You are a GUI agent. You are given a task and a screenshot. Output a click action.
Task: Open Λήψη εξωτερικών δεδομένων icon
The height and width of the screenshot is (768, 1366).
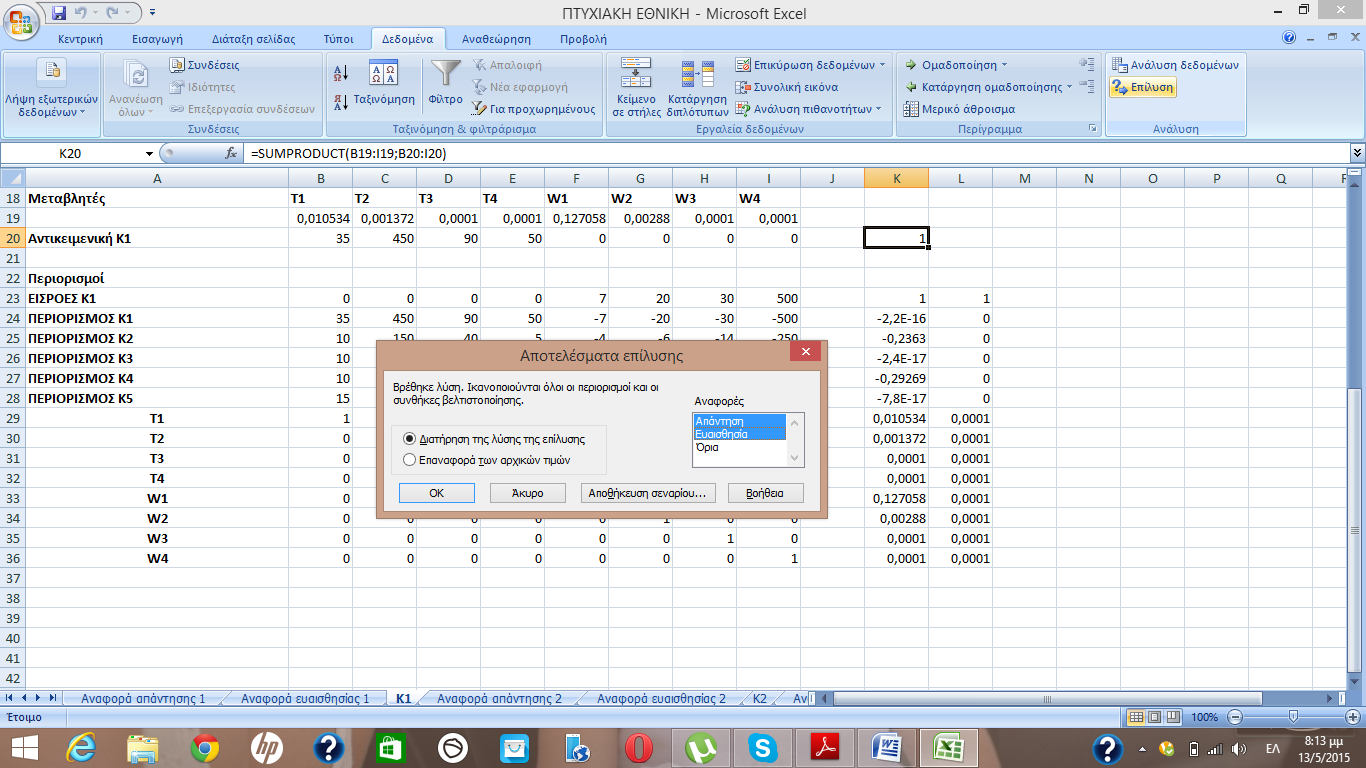tap(52, 70)
